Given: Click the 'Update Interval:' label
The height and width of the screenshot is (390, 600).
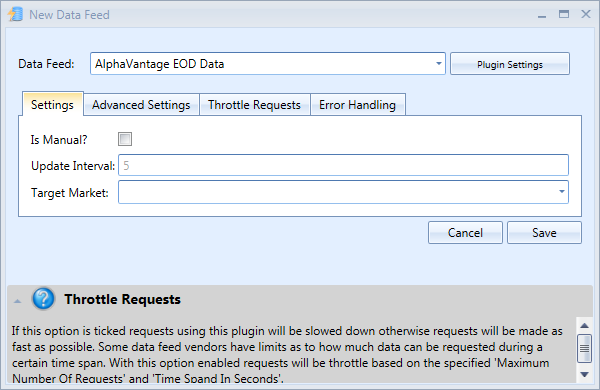Looking at the screenshot, I should (x=73, y=166).
